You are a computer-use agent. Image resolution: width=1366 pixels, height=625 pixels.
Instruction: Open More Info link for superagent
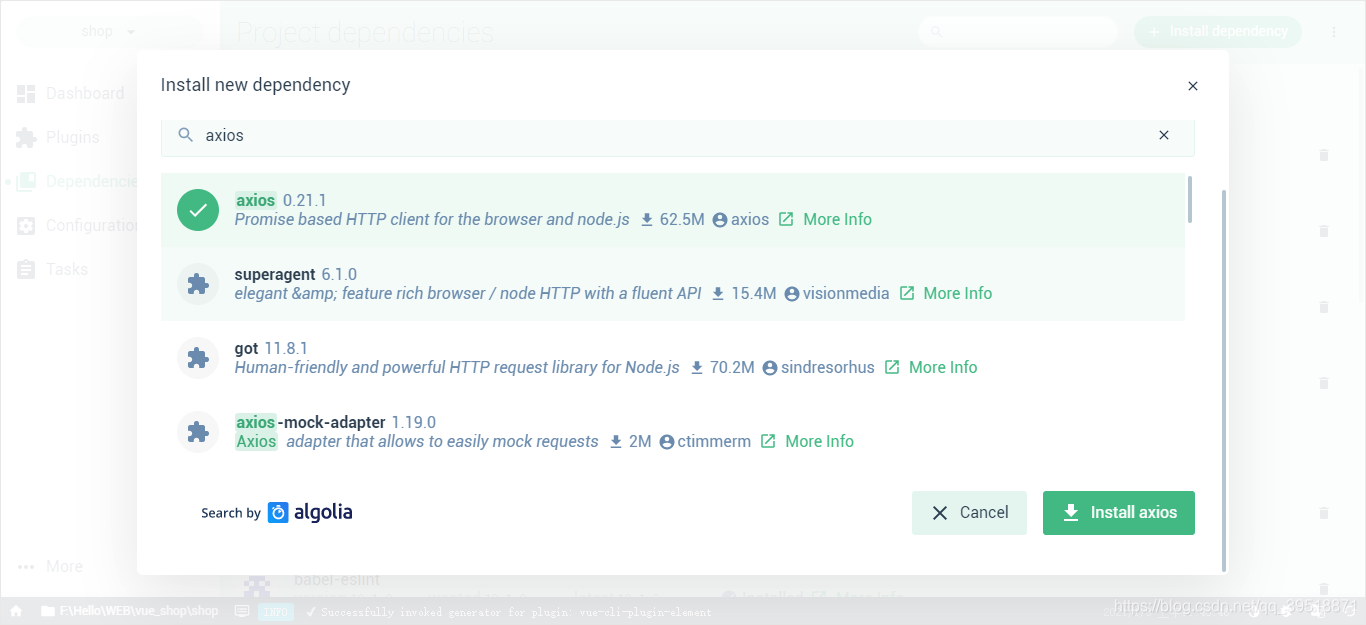tap(957, 293)
